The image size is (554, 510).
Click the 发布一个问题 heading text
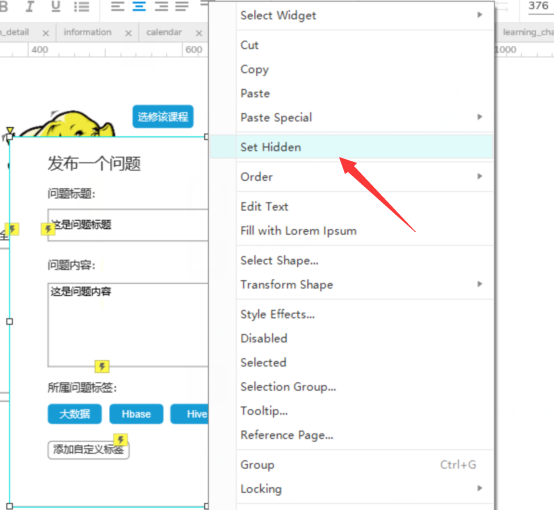click(x=94, y=164)
